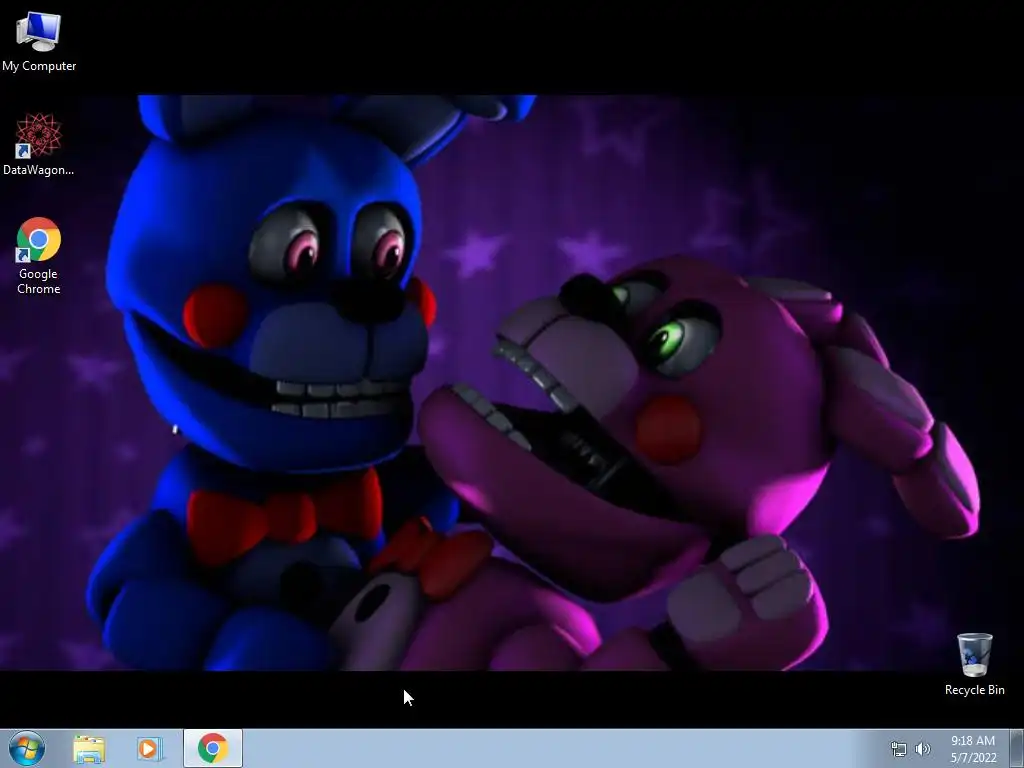1024x768 pixels.
Task: Show the calendar from the 9:18 AM clock
Action: click(973, 749)
